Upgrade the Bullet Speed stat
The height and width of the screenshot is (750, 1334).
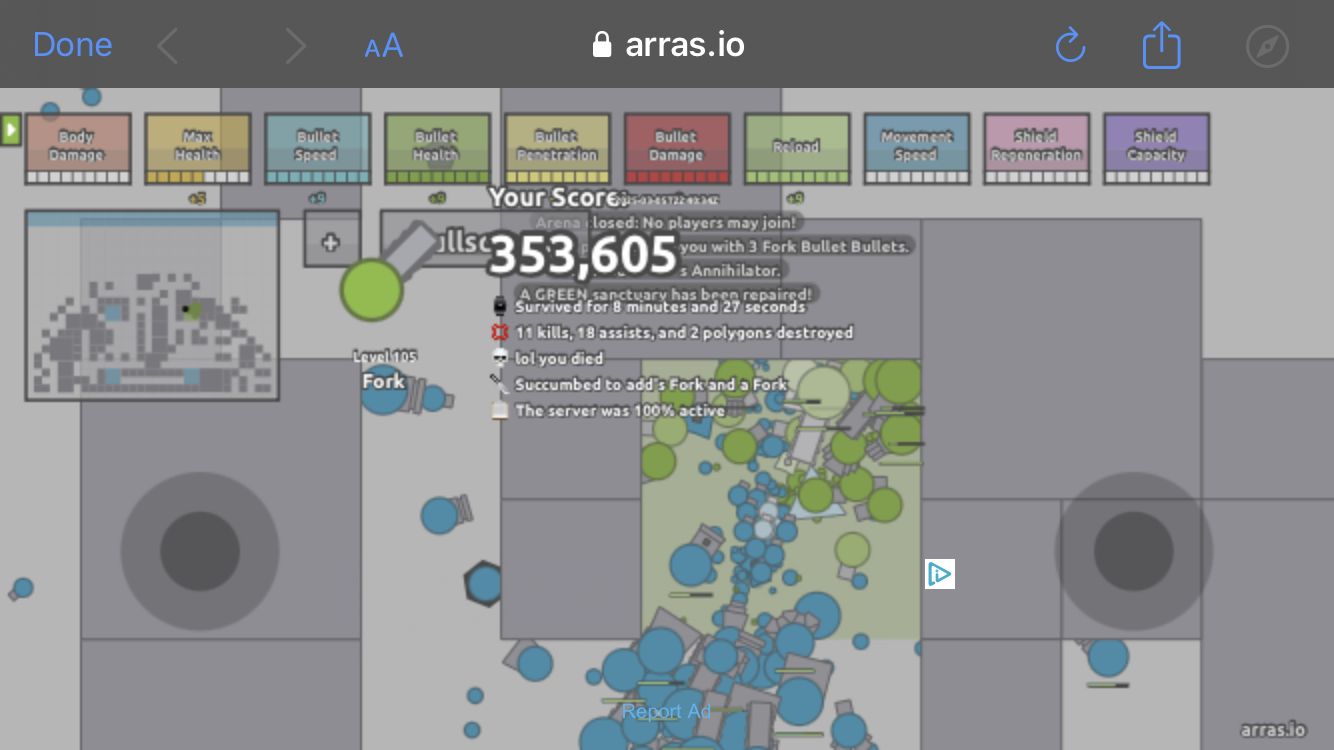coord(318,149)
